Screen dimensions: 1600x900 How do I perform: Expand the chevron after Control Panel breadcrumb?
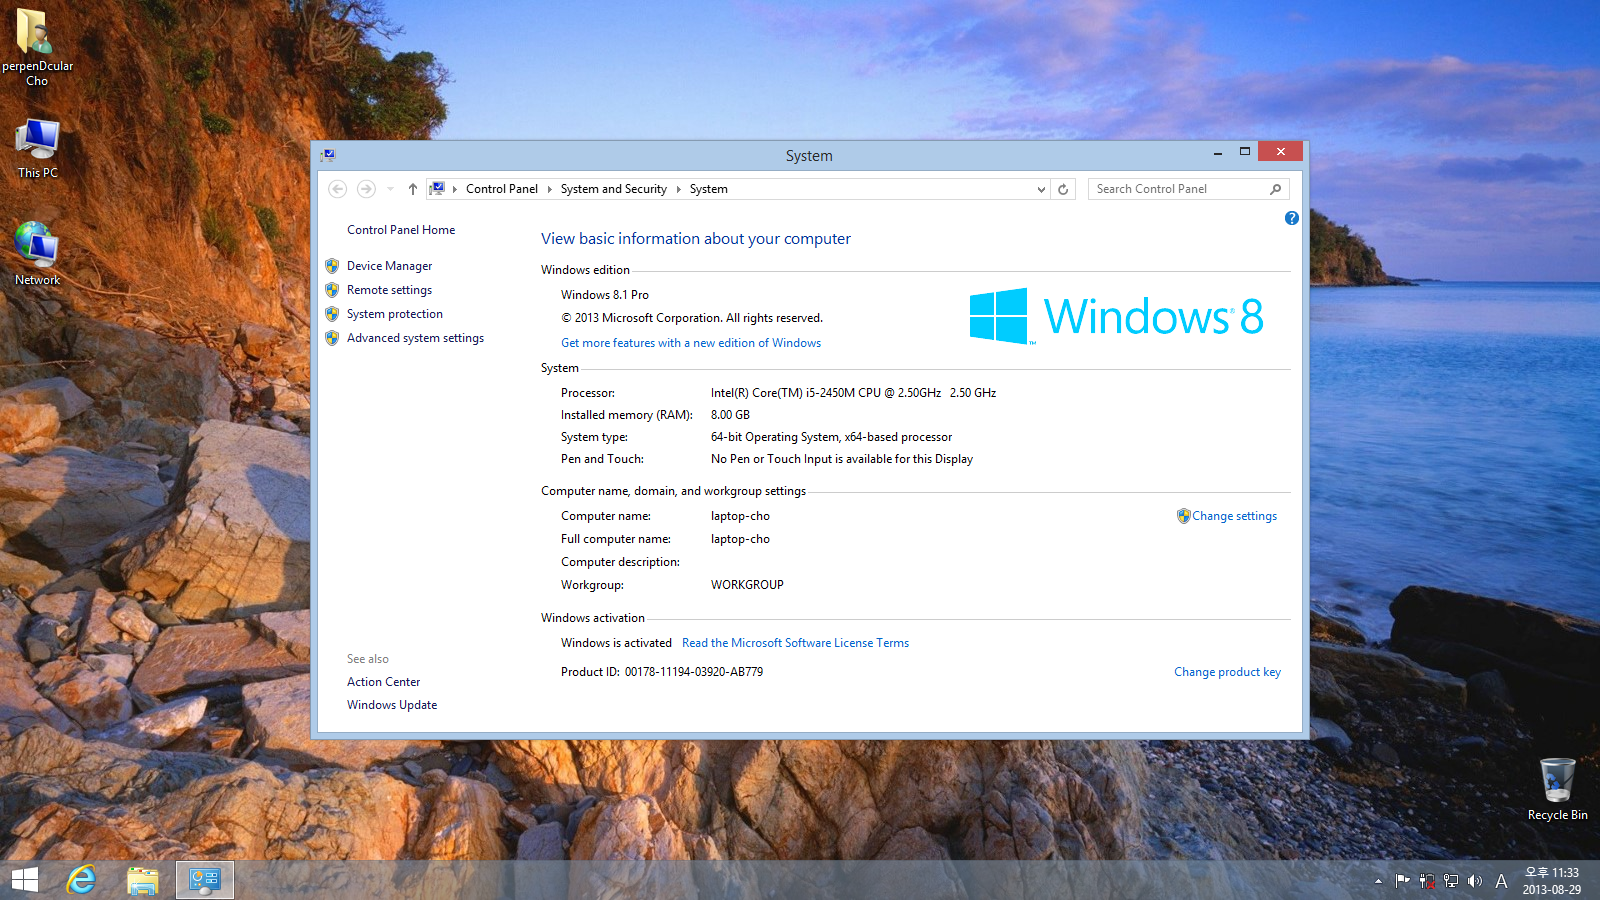(x=549, y=189)
